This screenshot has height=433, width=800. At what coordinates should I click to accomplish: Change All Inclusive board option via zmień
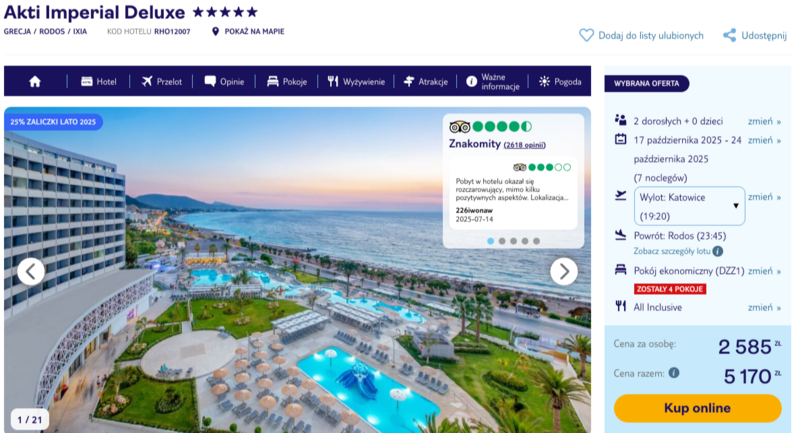(764, 308)
